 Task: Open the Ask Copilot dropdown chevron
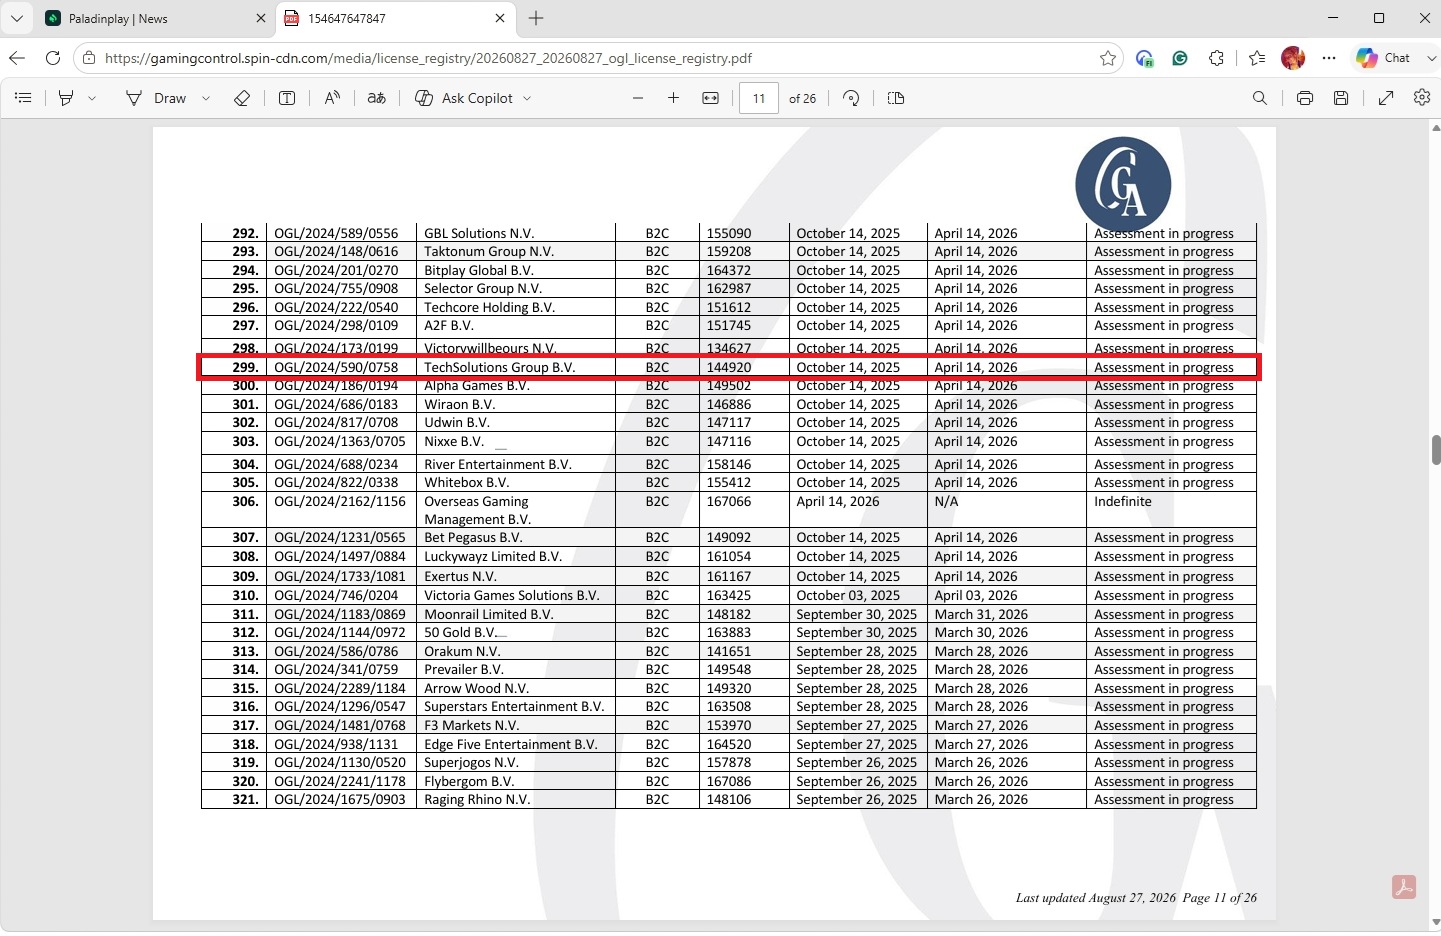pyautogui.click(x=527, y=98)
